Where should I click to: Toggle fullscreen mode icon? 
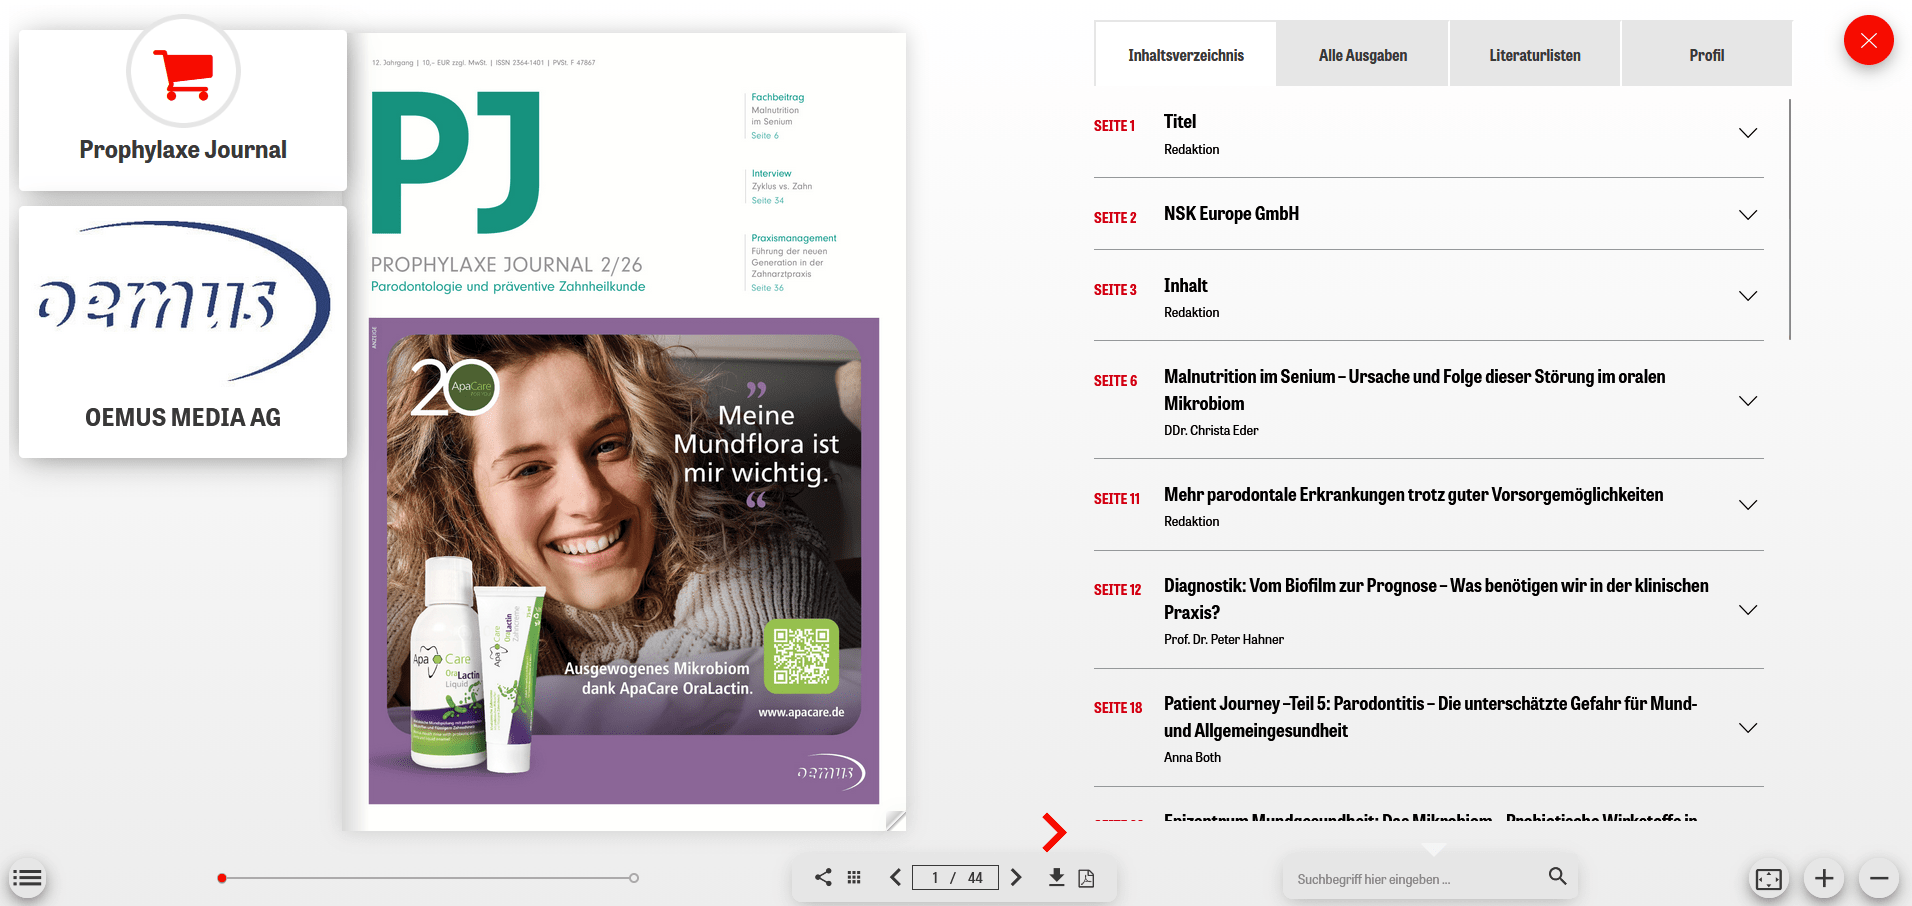1768,879
